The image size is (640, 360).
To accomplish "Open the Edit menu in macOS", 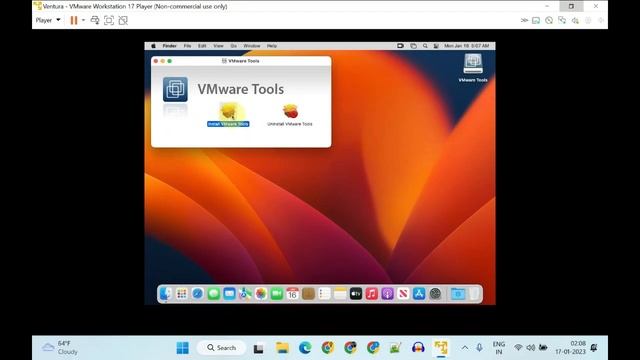I will pos(202,46).
